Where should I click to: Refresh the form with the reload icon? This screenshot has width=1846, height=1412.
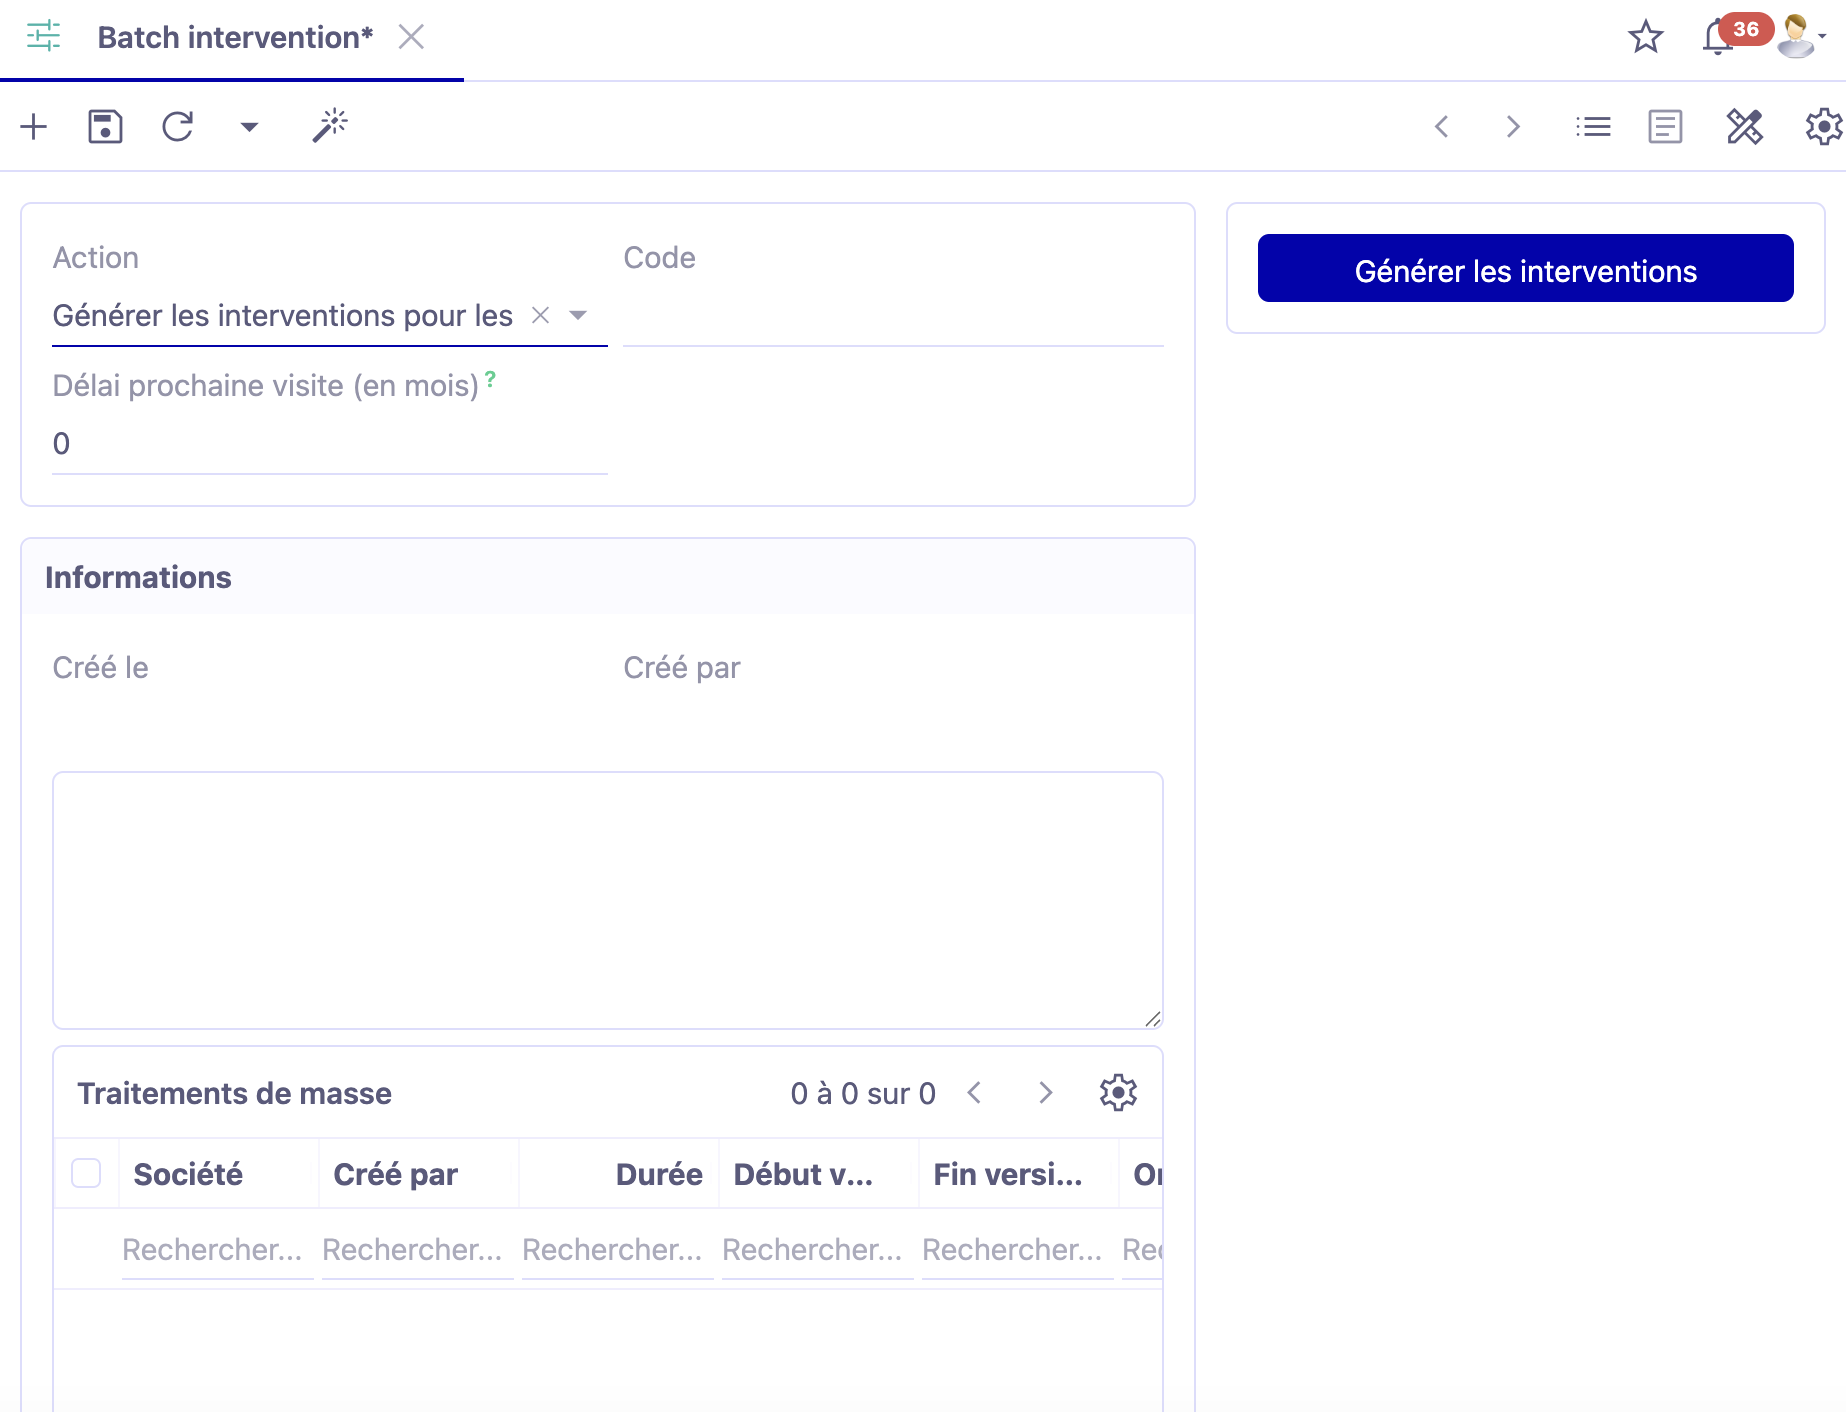(x=178, y=127)
